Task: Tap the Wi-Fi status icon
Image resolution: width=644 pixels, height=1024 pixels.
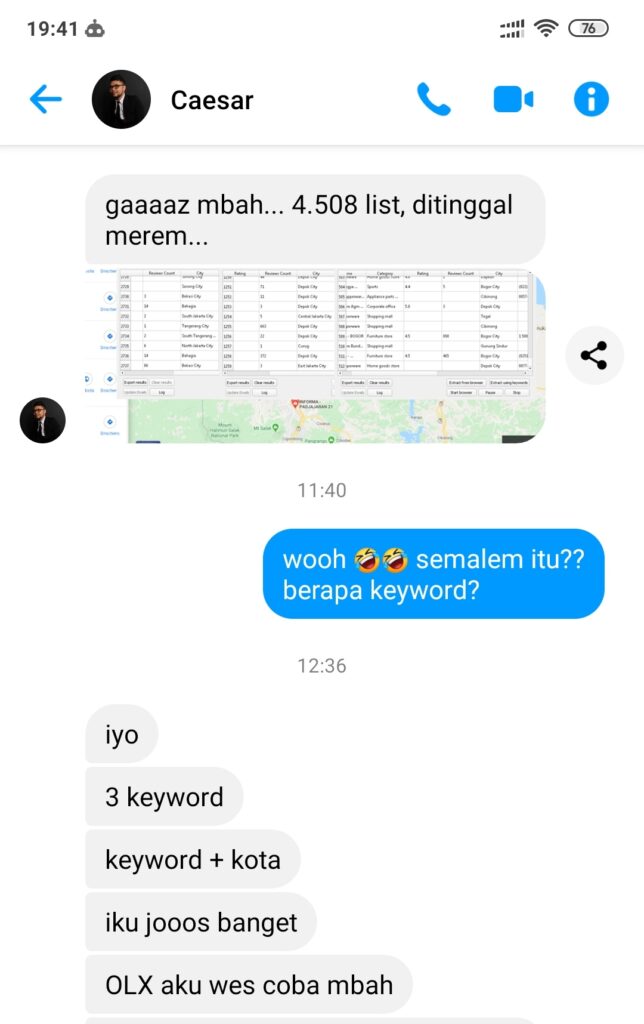Action: pyautogui.click(x=546, y=28)
